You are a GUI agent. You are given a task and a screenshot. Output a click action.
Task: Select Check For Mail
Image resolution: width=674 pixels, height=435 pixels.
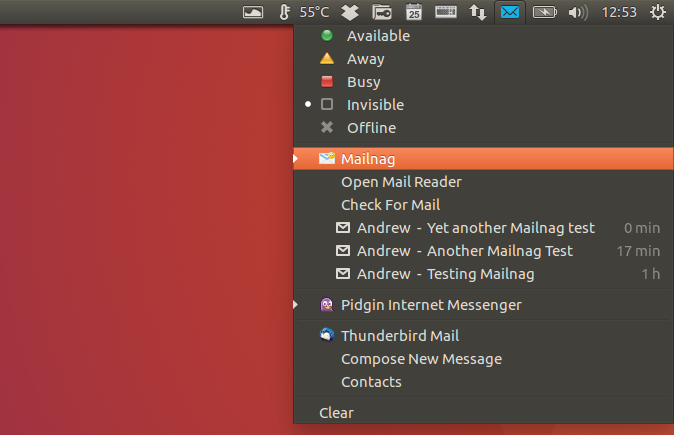(390, 205)
